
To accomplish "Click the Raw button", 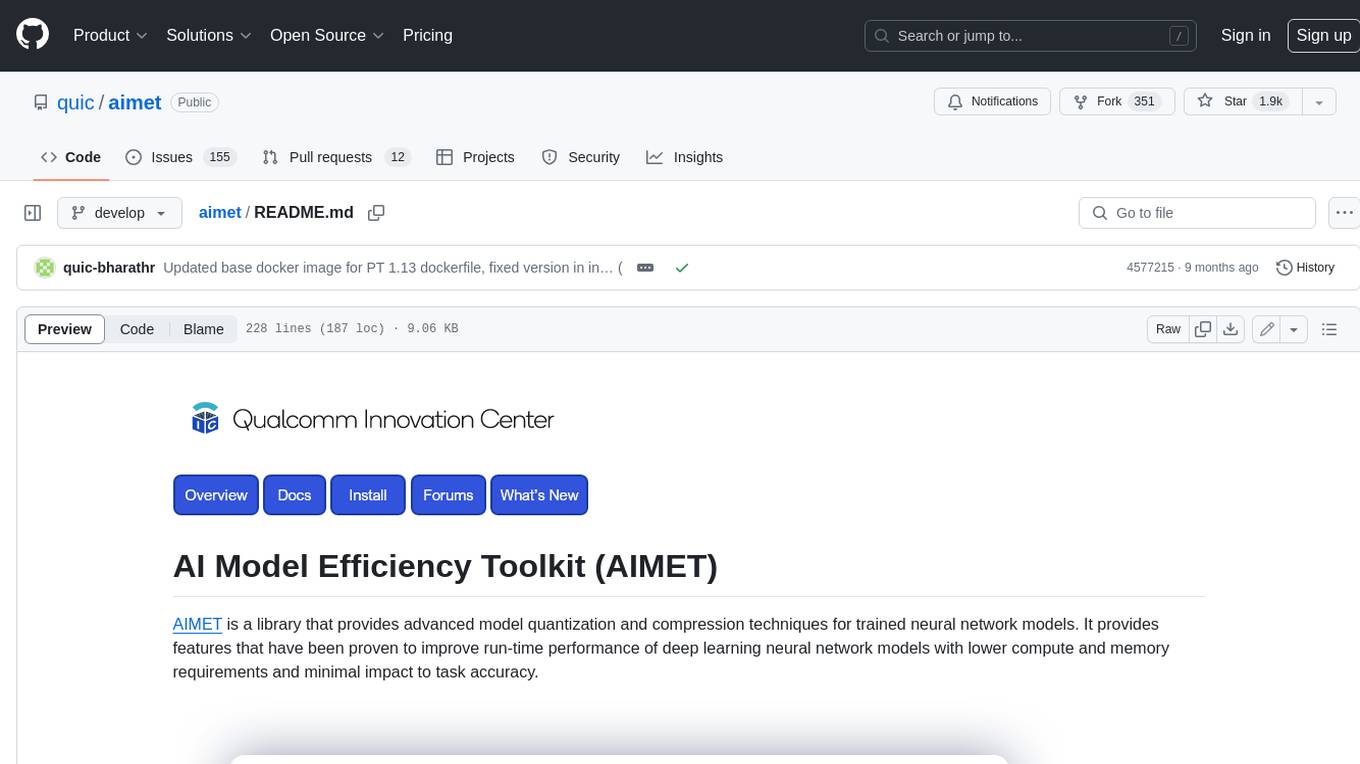I will 1168,329.
